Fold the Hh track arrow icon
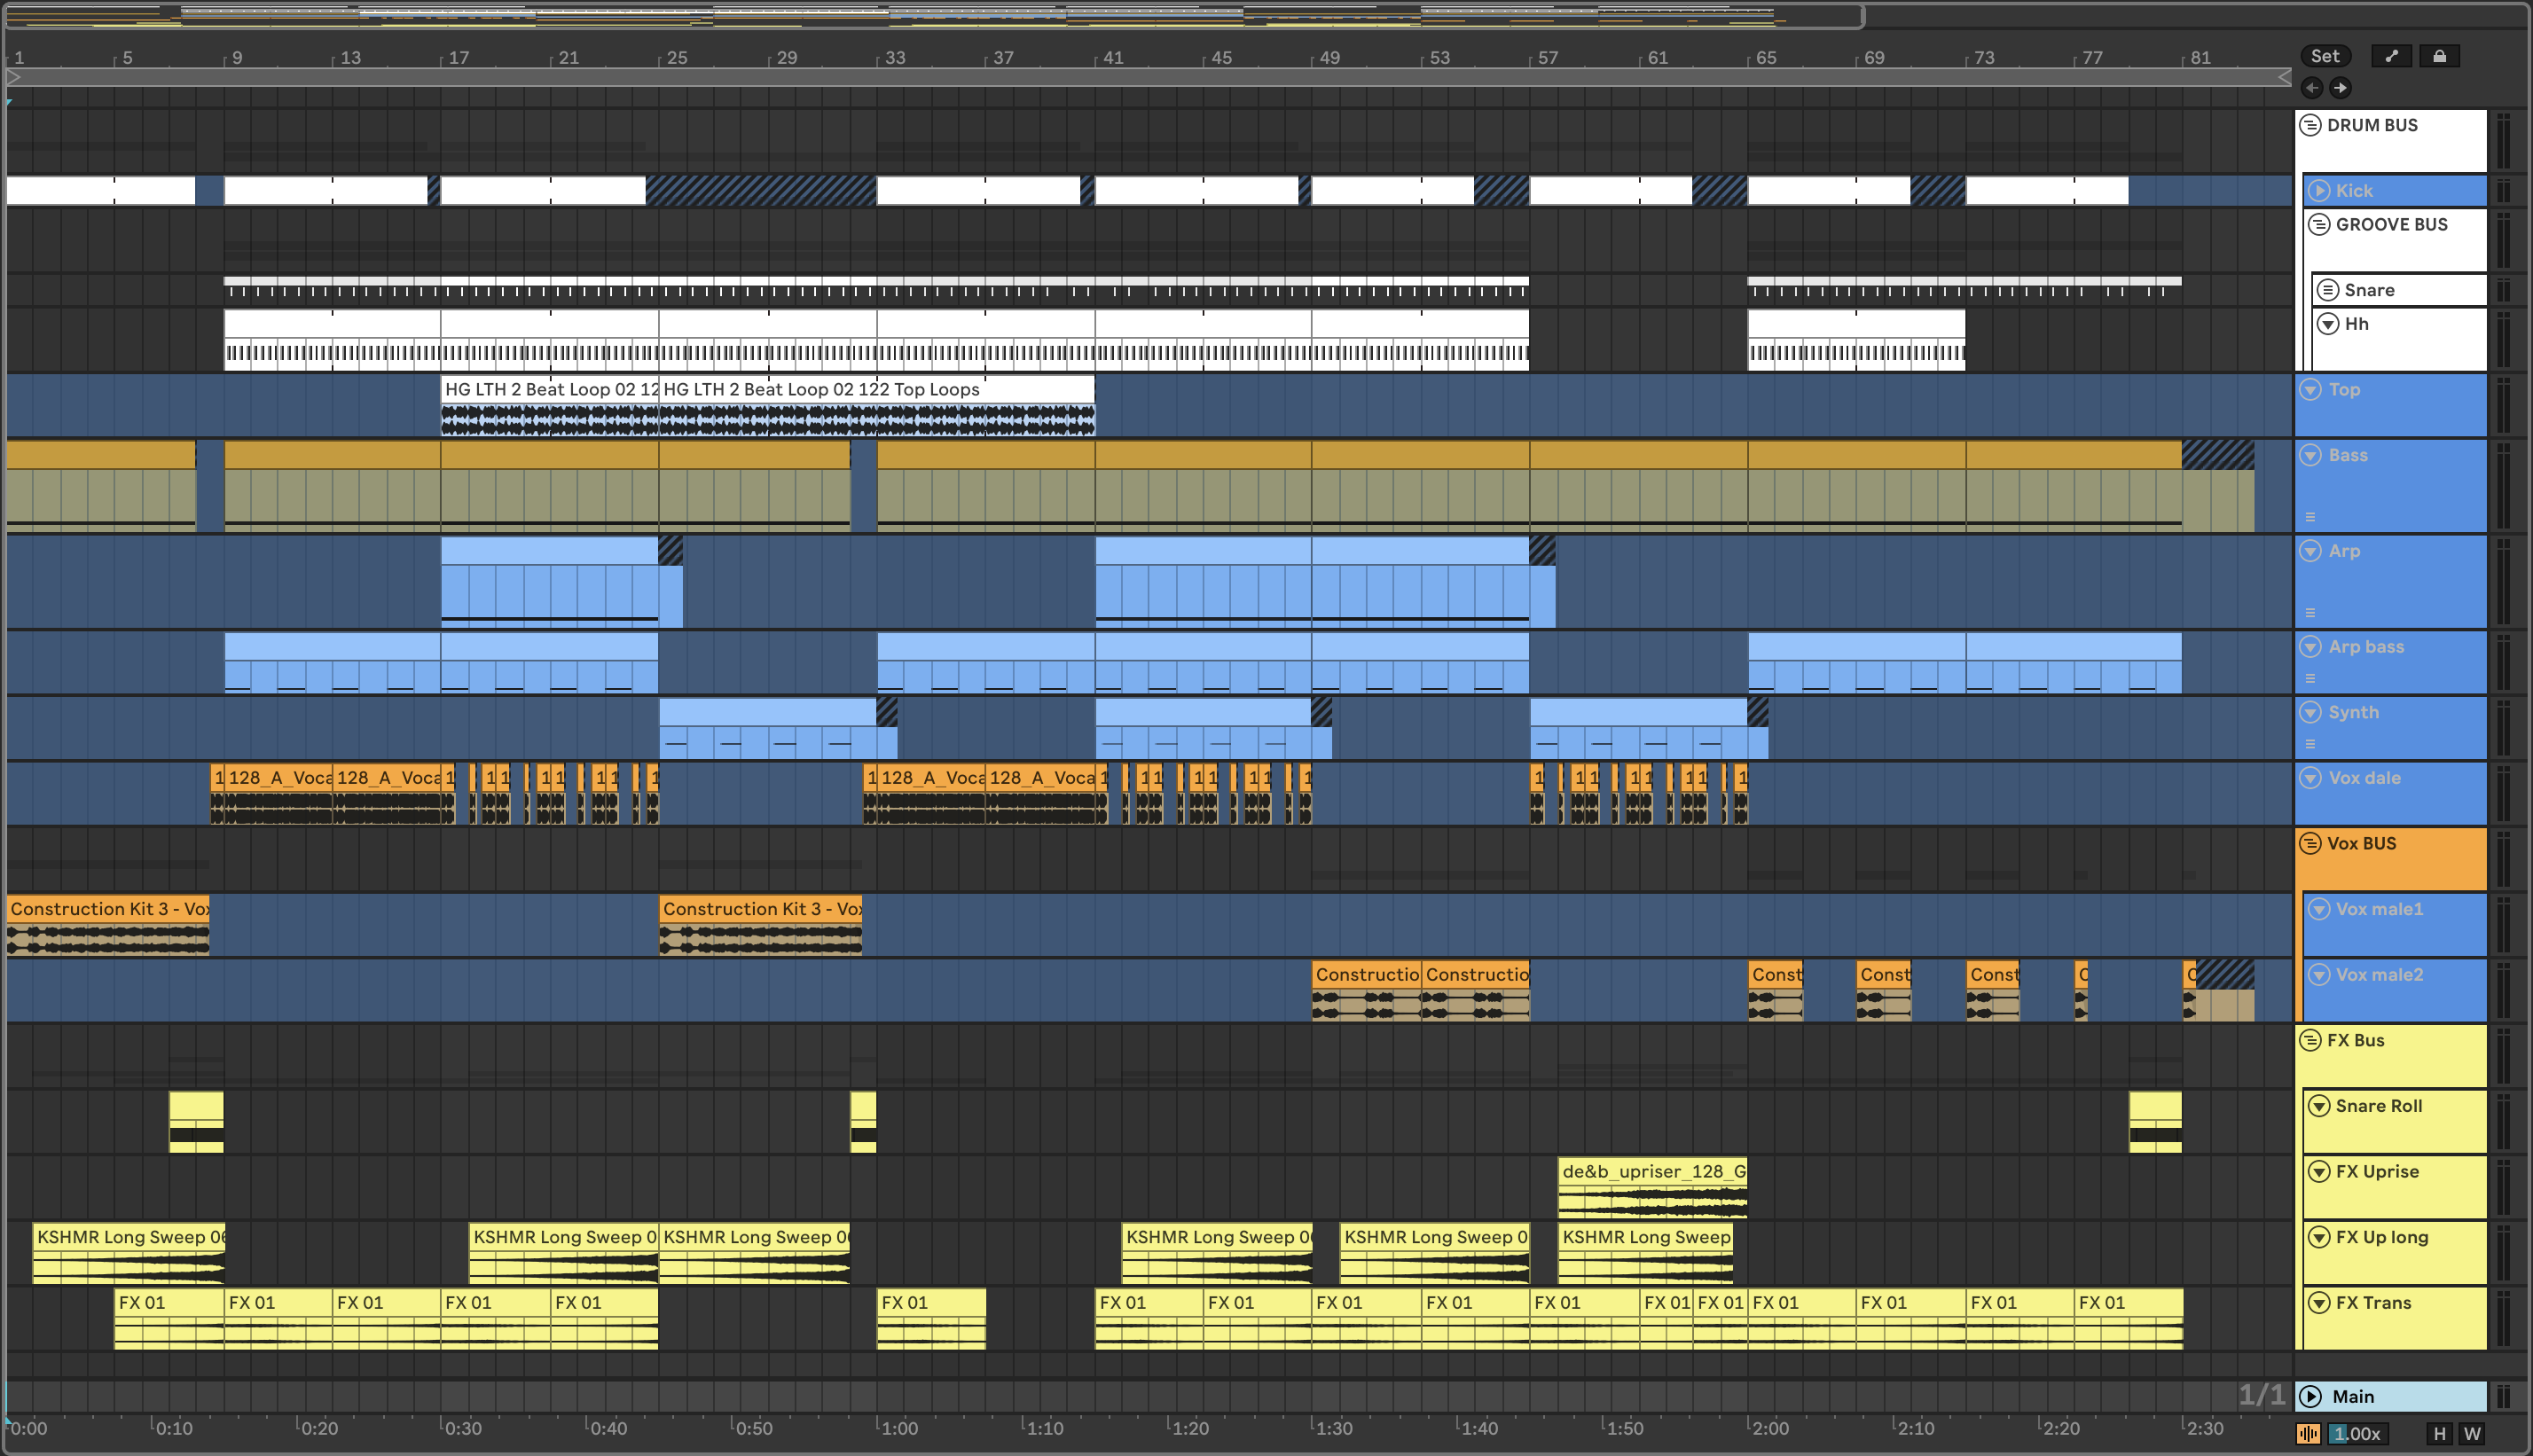Image resolution: width=2533 pixels, height=1456 pixels. tap(2328, 324)
